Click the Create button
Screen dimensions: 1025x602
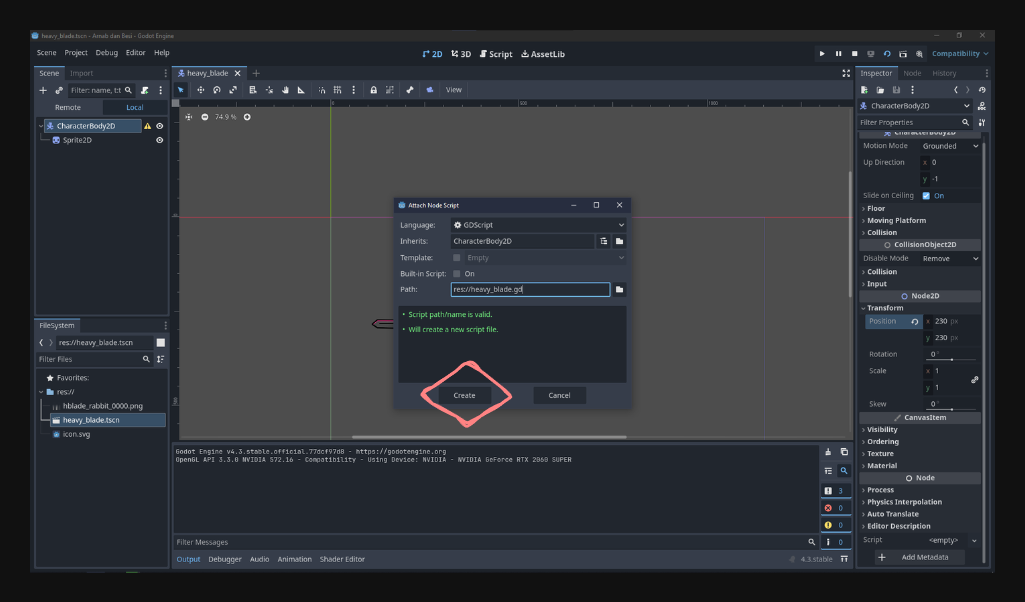[464, 395]
